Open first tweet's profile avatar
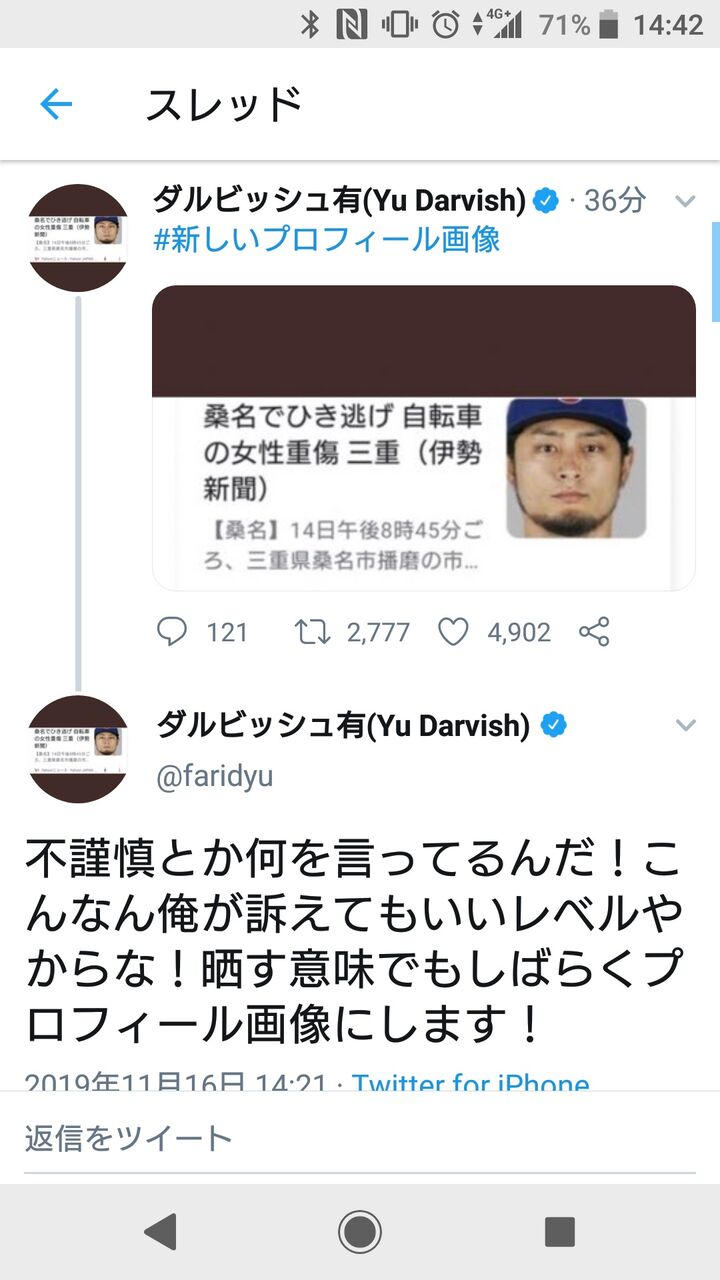This screenshot has height=1280, width=720. click(x=78, y=238)
